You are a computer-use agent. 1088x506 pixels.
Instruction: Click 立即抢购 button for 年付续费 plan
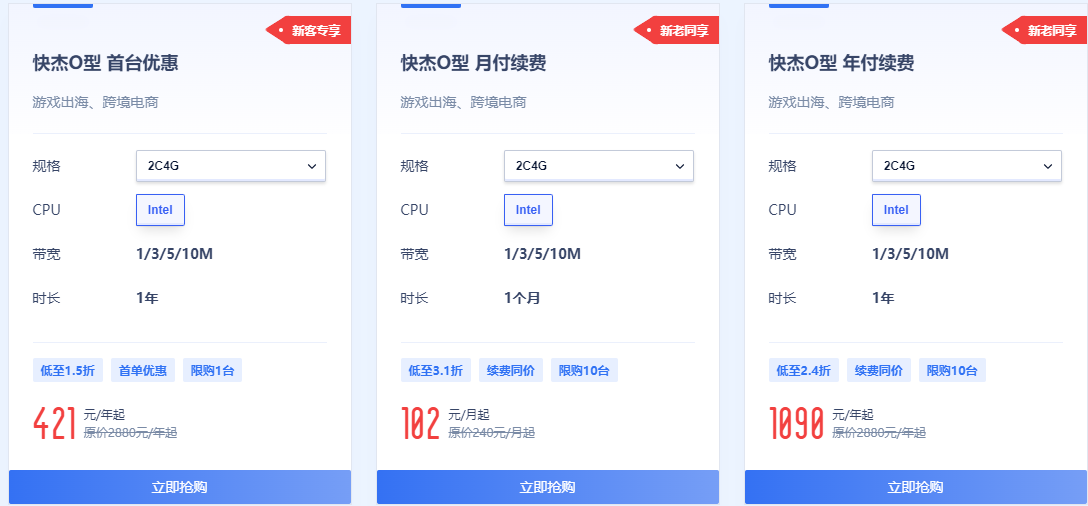click(x=916, y=487)
